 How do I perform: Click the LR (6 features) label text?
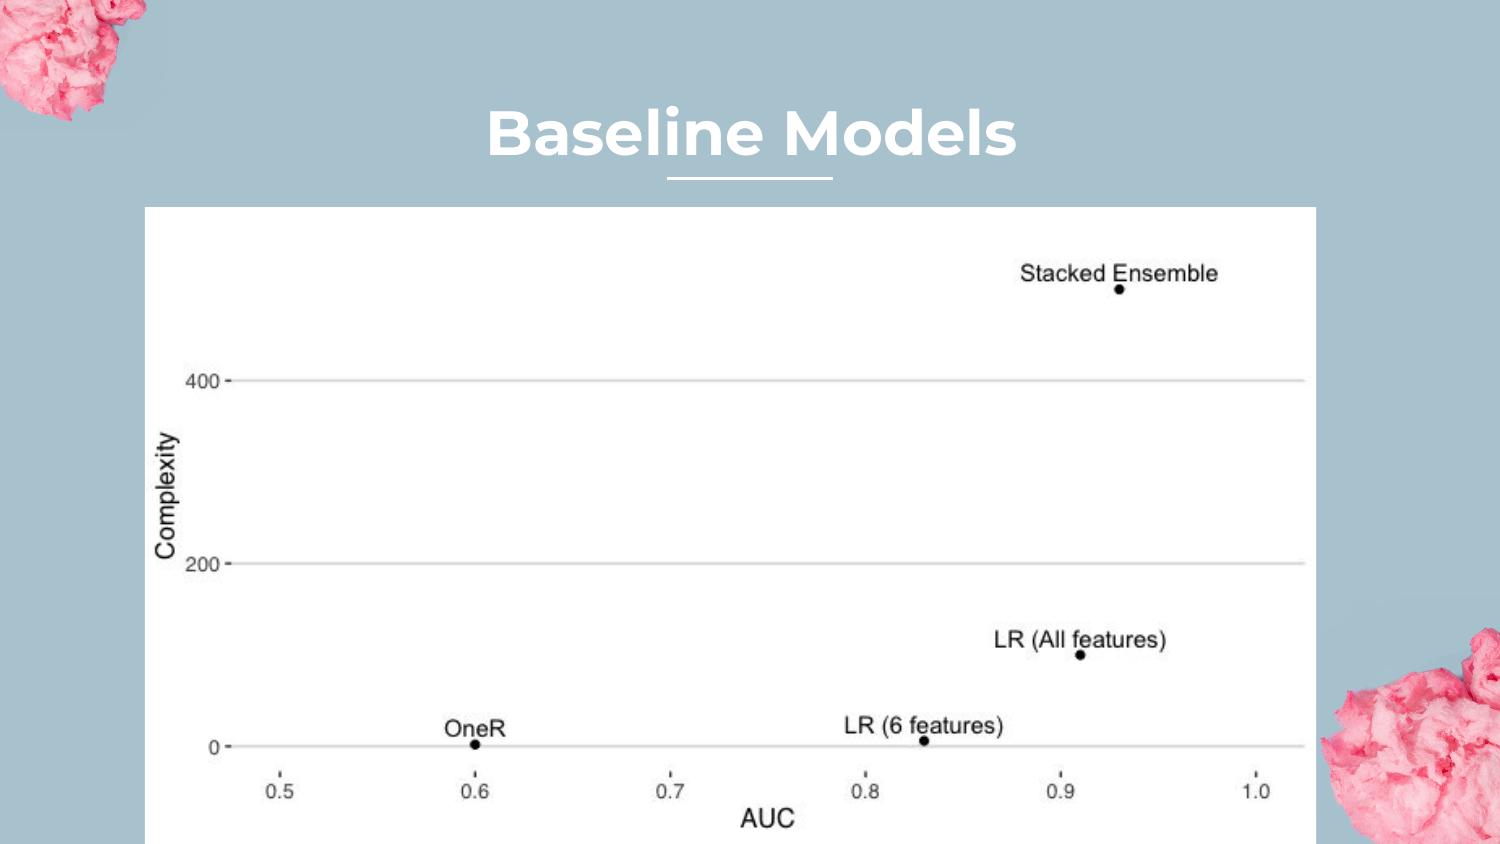click(x=923, y=725)
